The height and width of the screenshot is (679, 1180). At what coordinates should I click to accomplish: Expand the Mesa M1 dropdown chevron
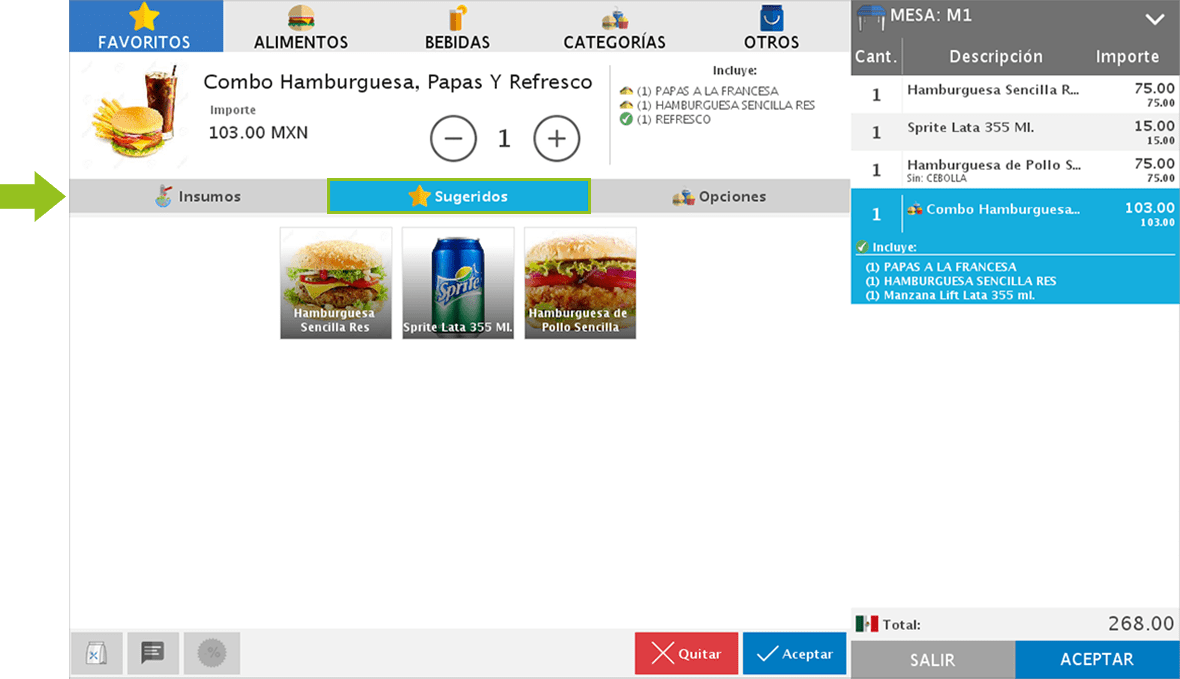1154,19
